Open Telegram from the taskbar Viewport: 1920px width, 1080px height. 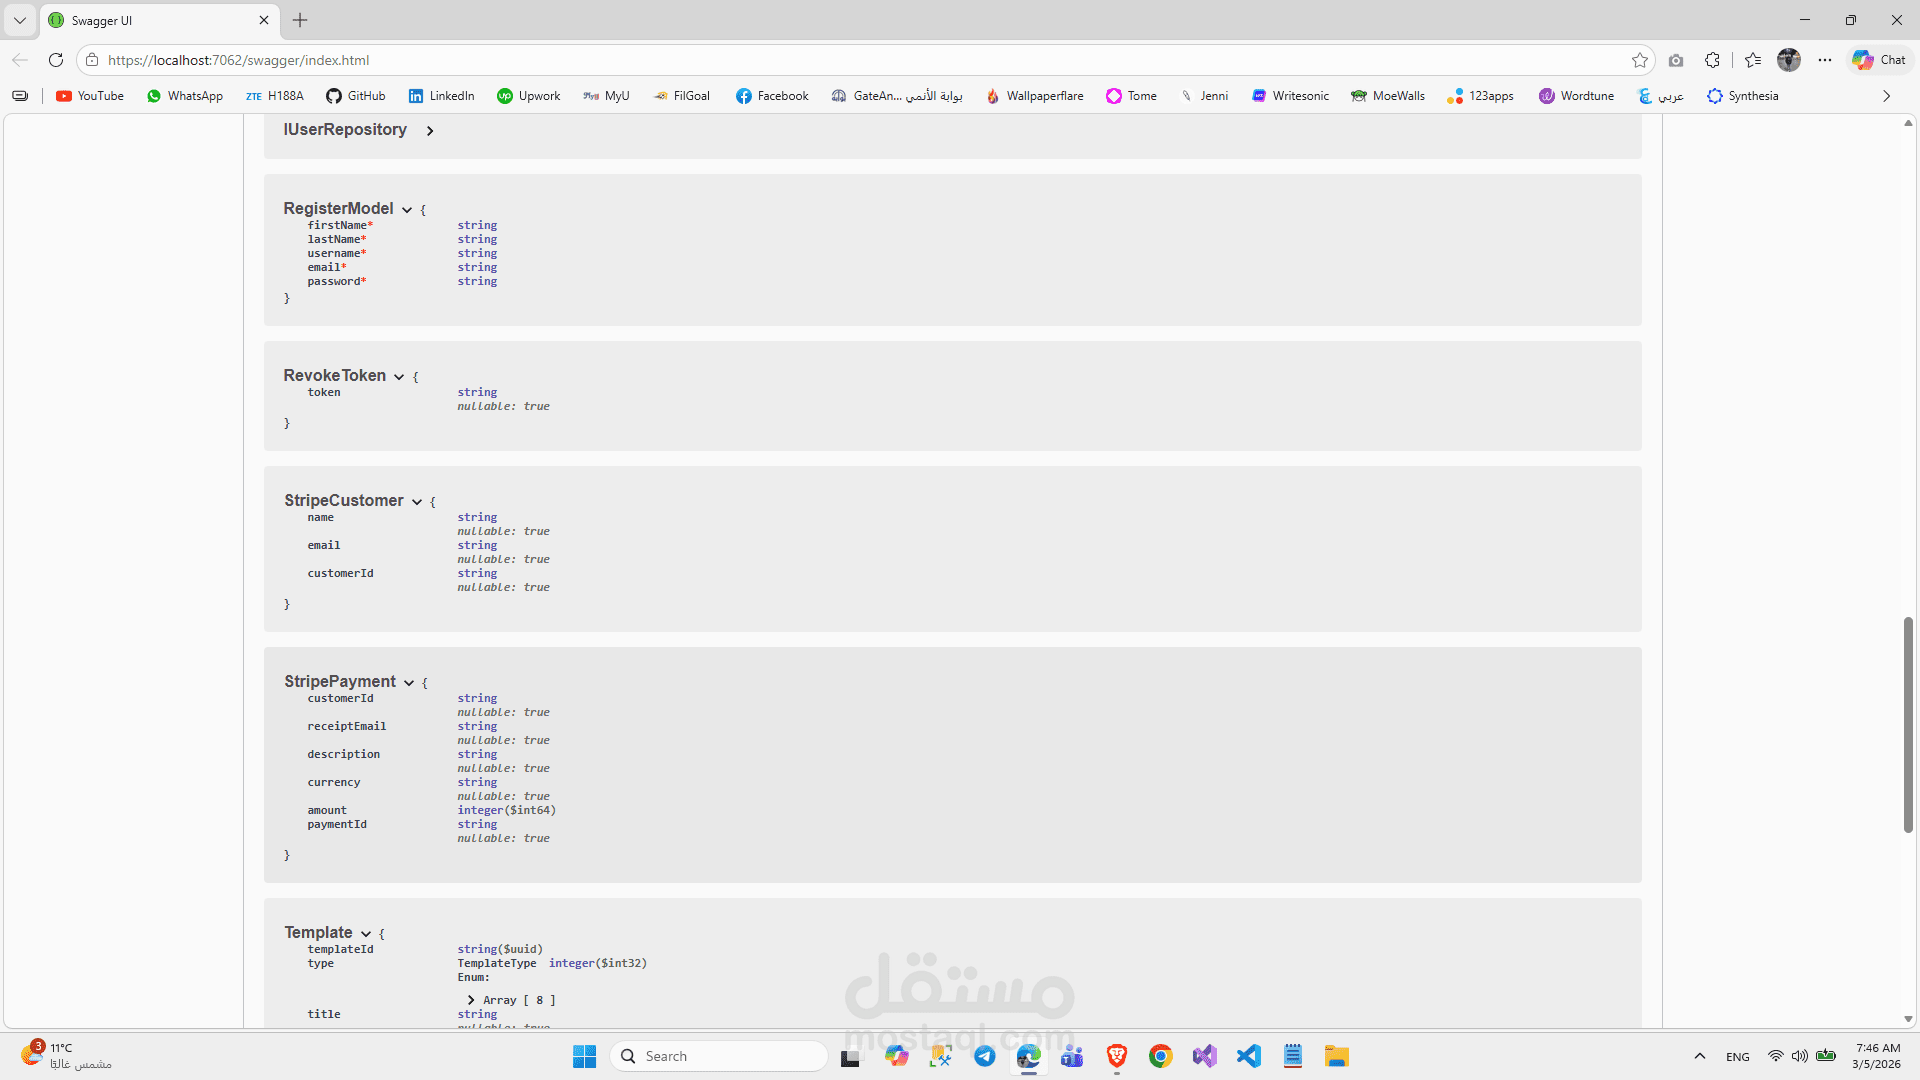(x=985, y=1056)
